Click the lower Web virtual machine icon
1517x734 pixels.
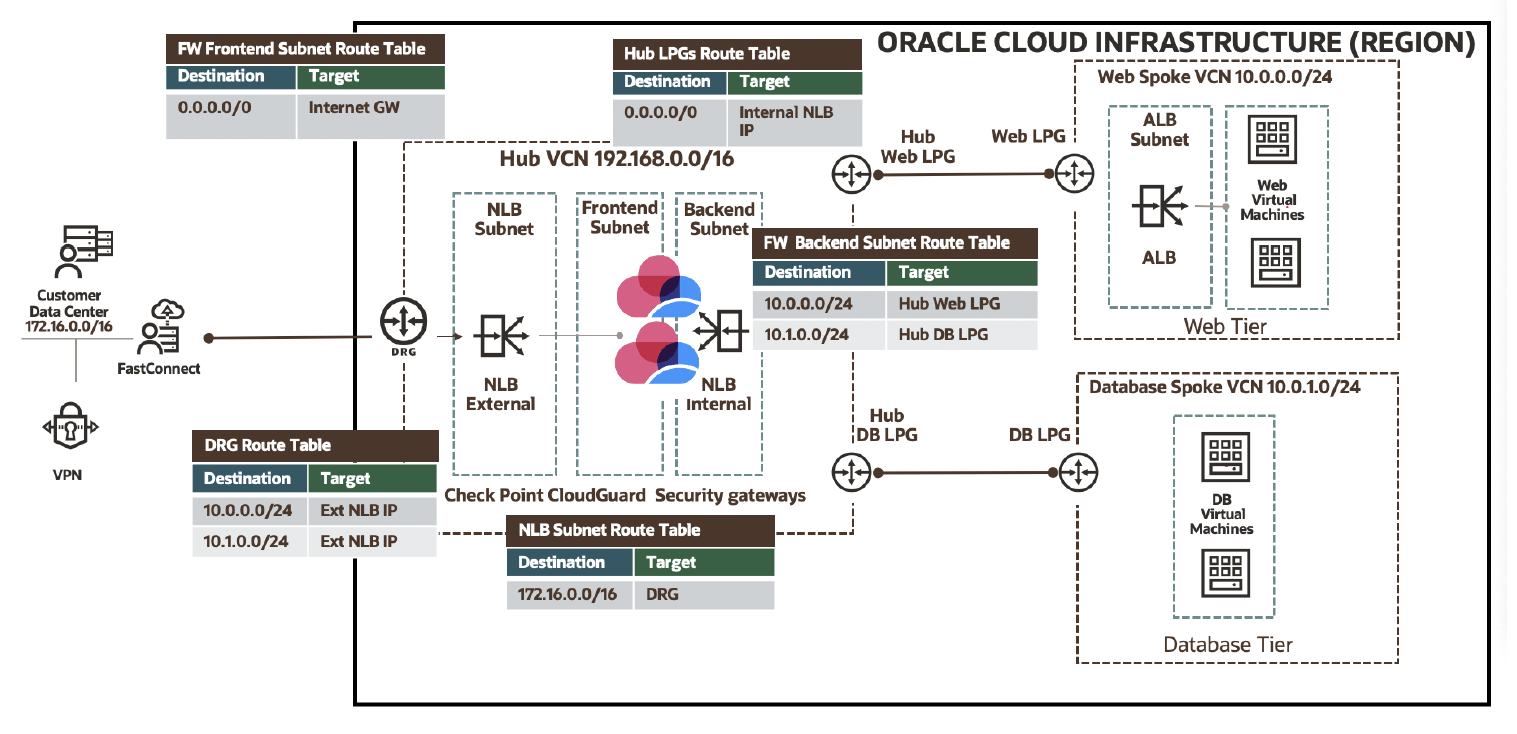pos(1274,263)
